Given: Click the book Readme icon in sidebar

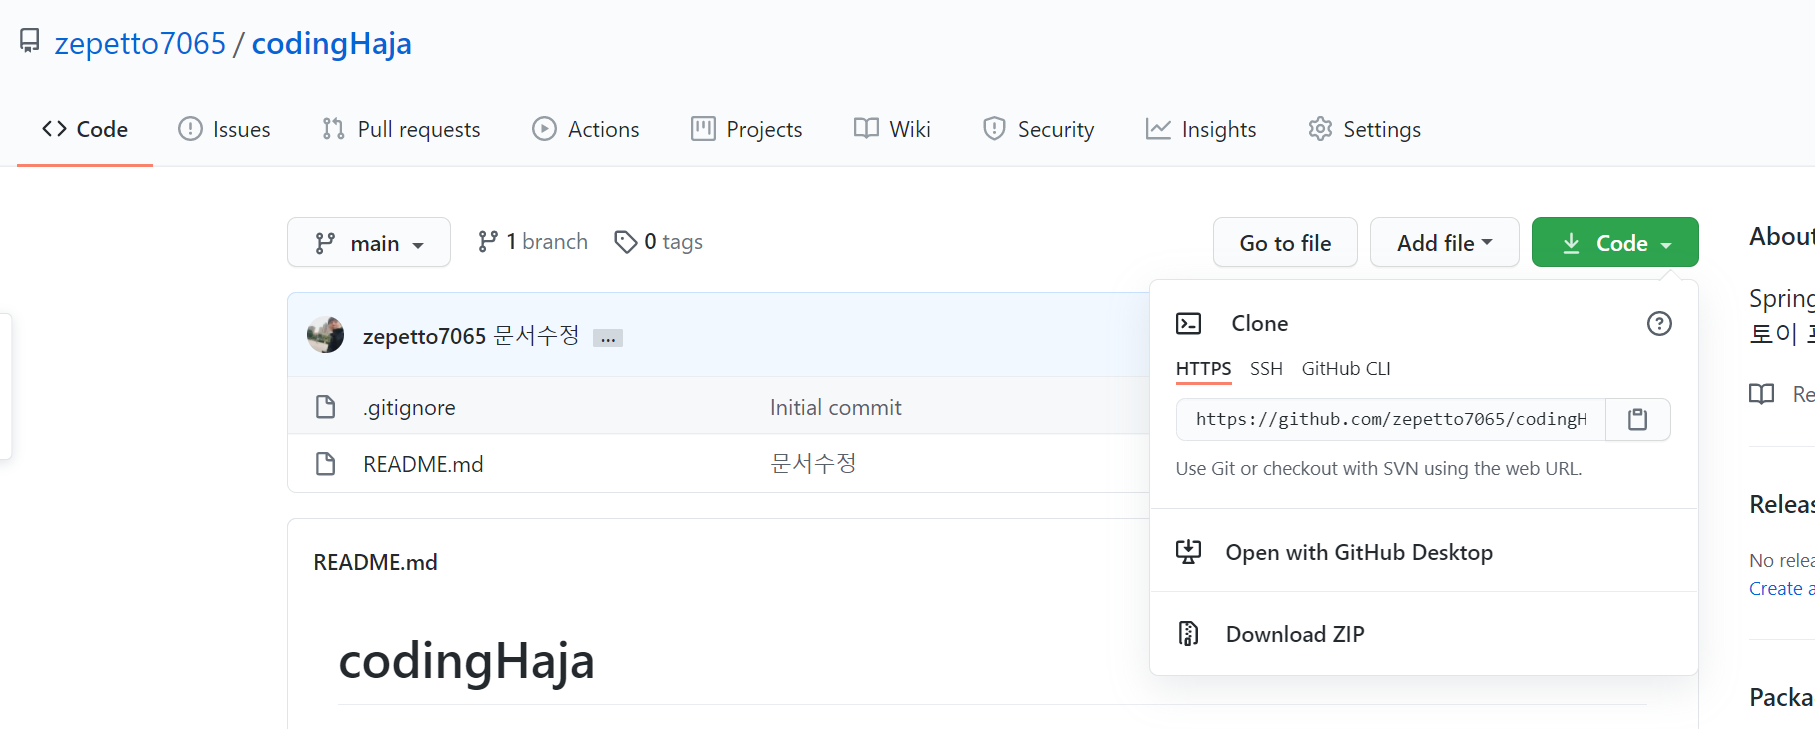Looking at the screenshot, I should [x=1761, y=394].
